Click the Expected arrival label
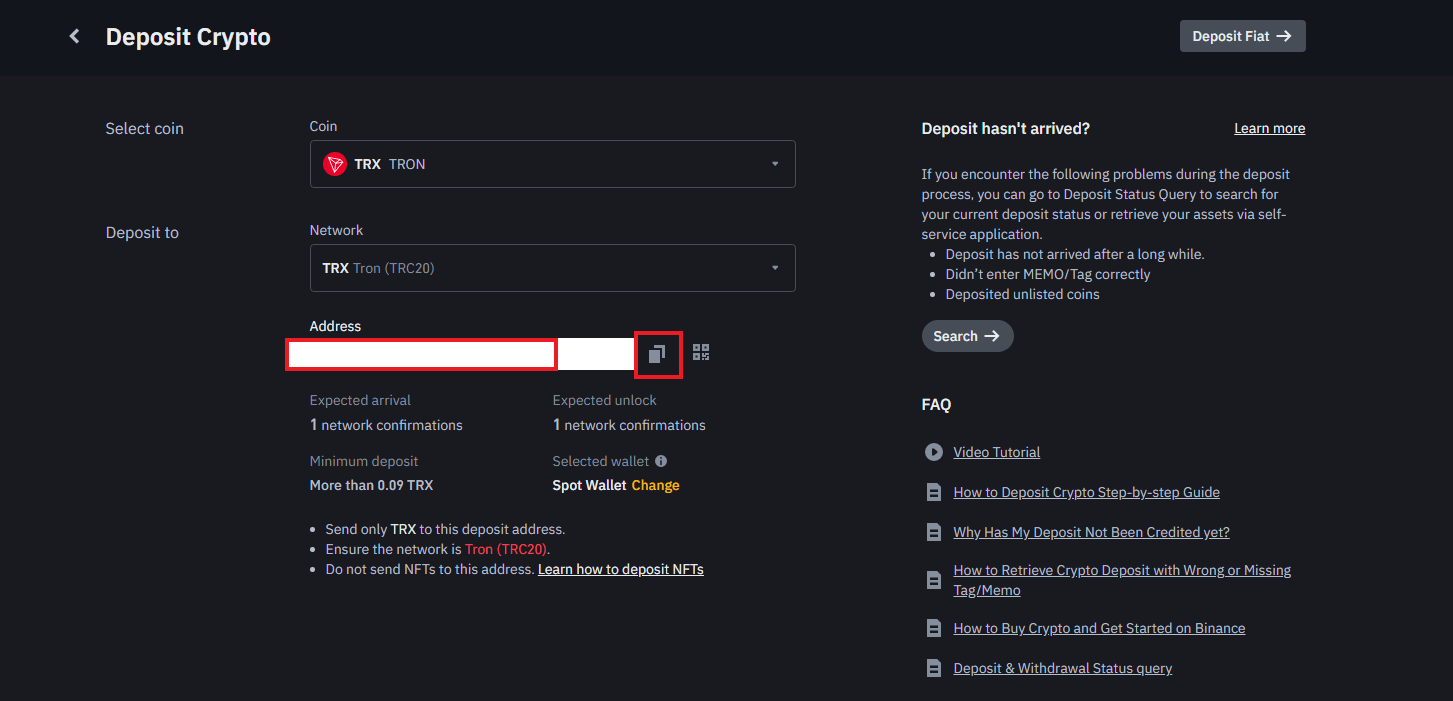 pyautogui.click(x=361, y=400)
